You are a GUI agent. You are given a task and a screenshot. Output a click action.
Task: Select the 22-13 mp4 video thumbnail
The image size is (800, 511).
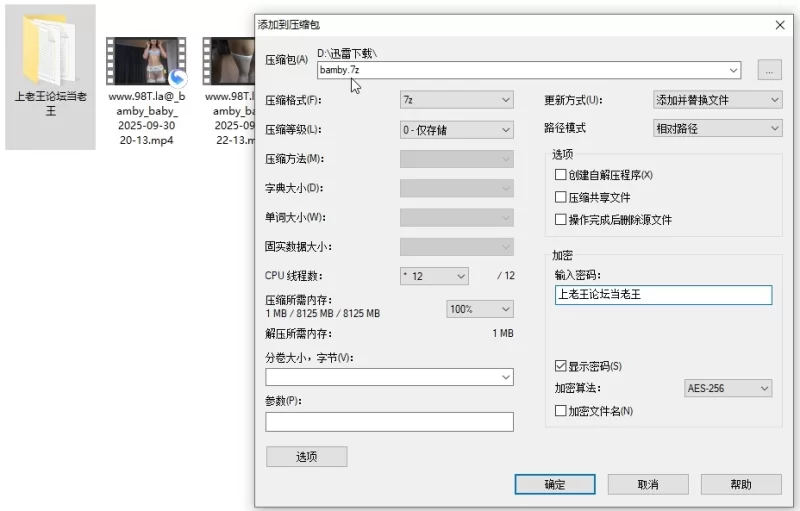point(229,61)
